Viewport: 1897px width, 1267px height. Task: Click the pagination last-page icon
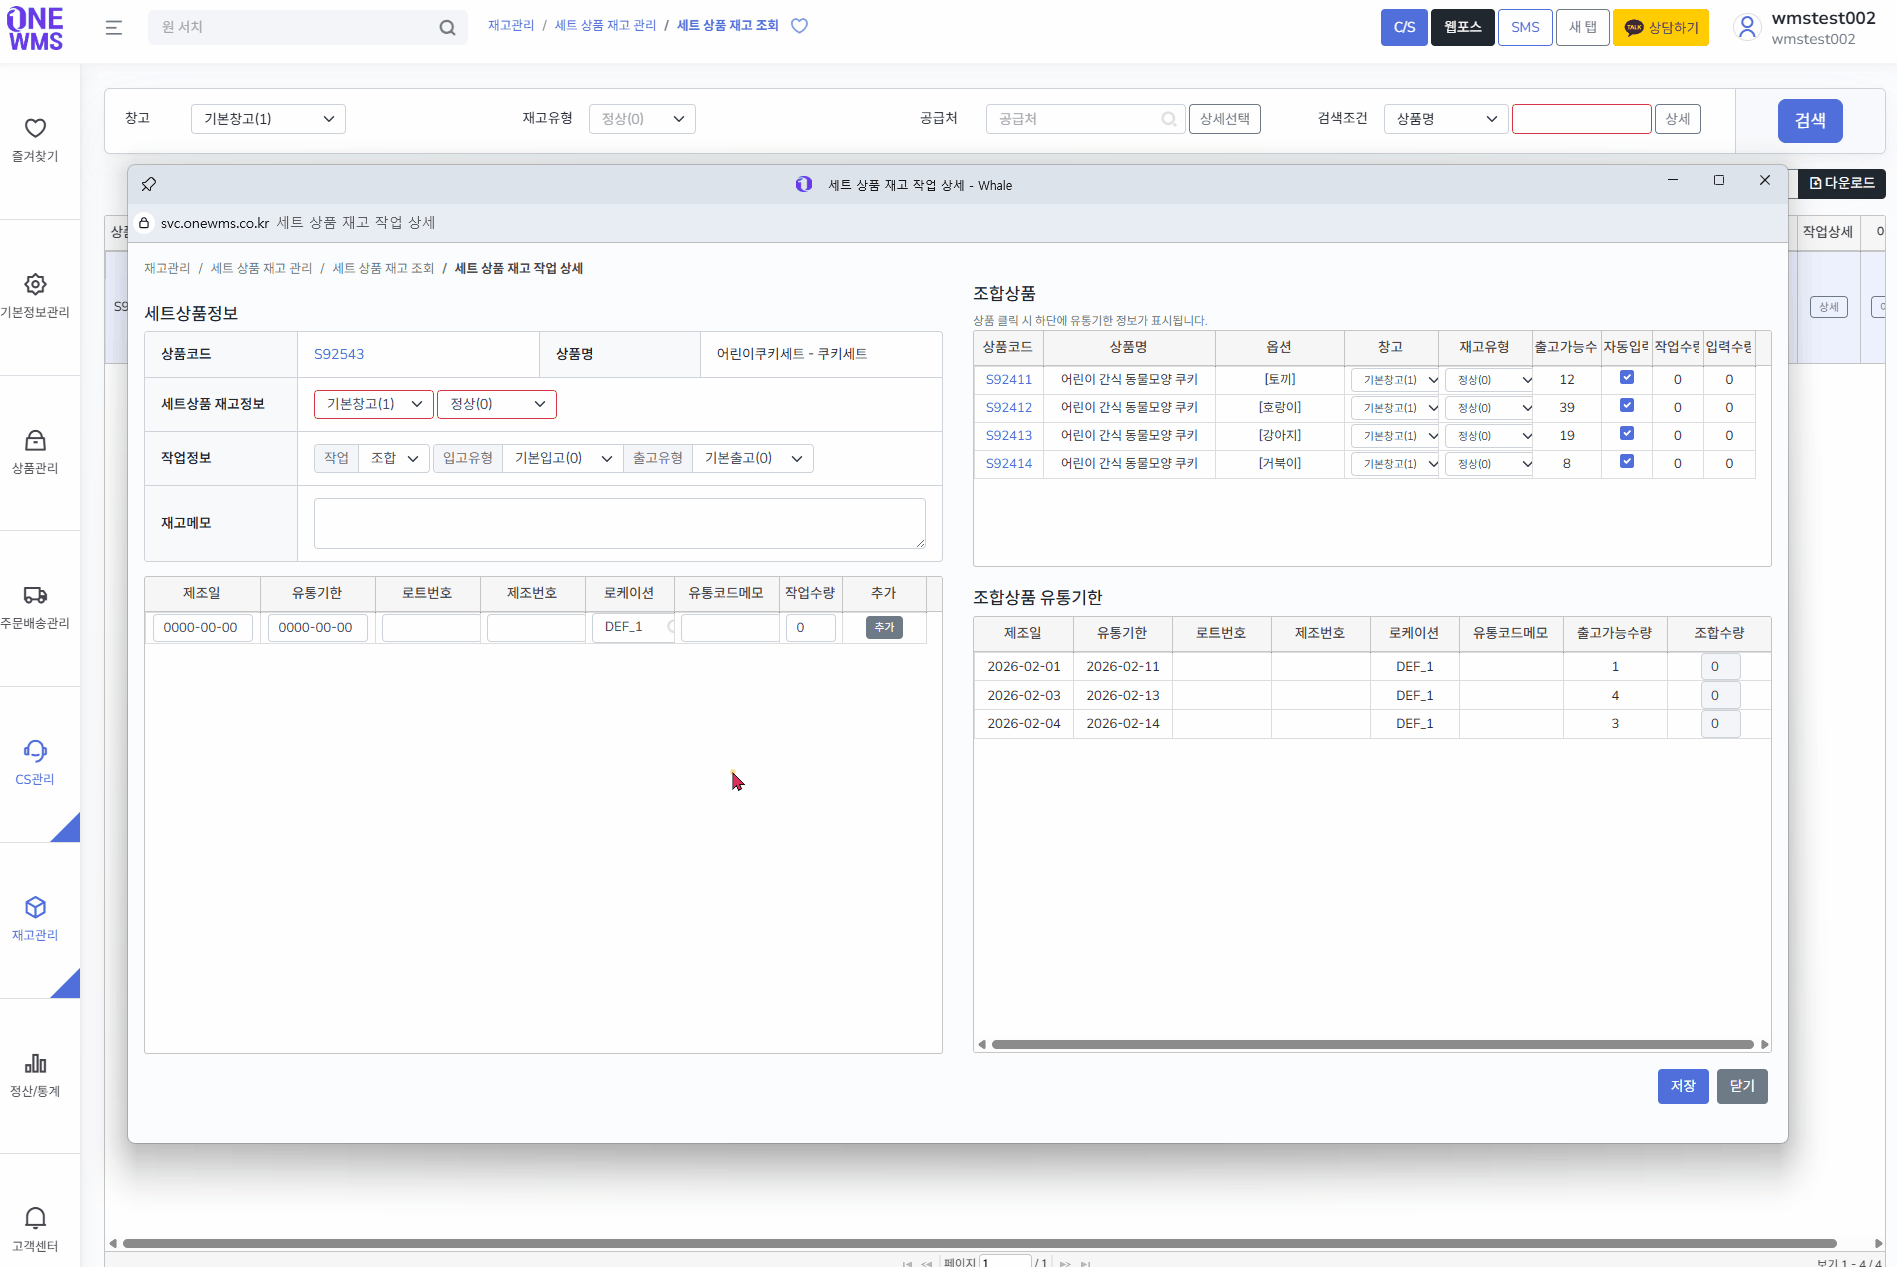pyautogui.click(x=1085, y=1263)
